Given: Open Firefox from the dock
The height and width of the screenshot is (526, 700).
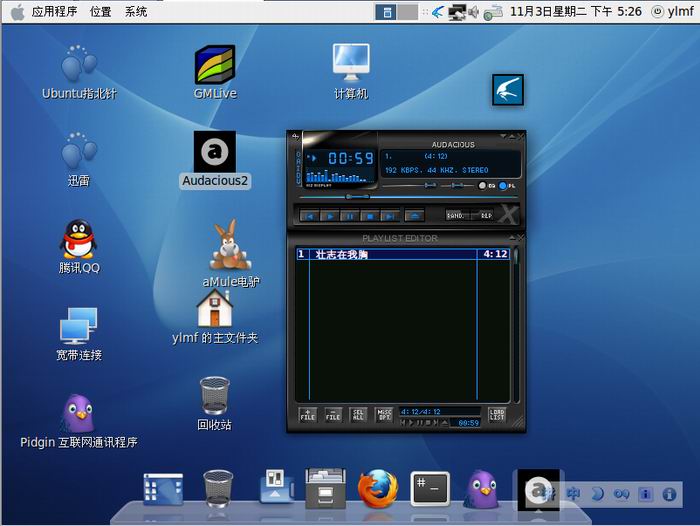Looking at the screenshot, I should [378, 488].
